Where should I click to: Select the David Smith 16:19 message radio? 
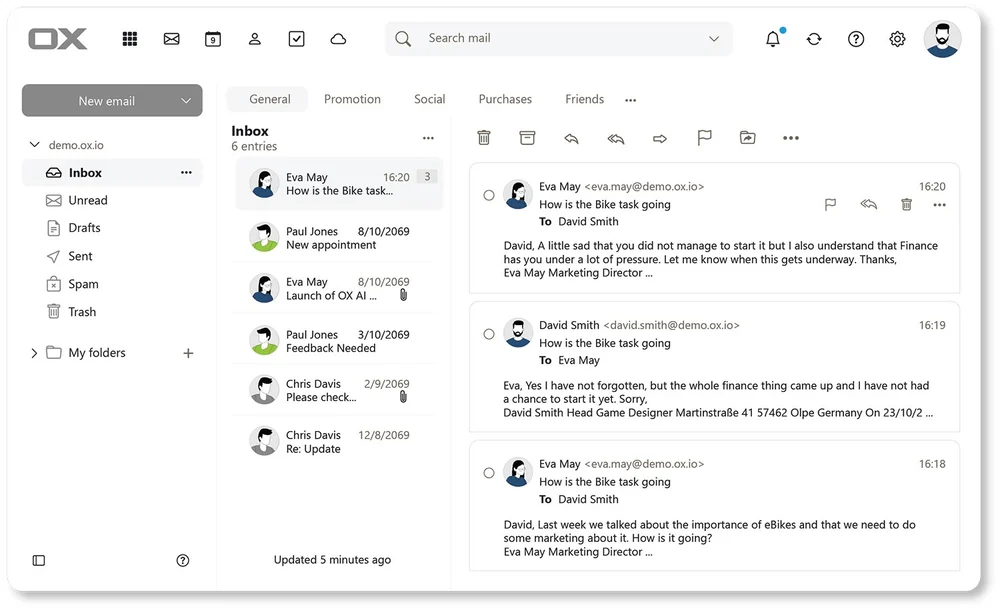489,334
